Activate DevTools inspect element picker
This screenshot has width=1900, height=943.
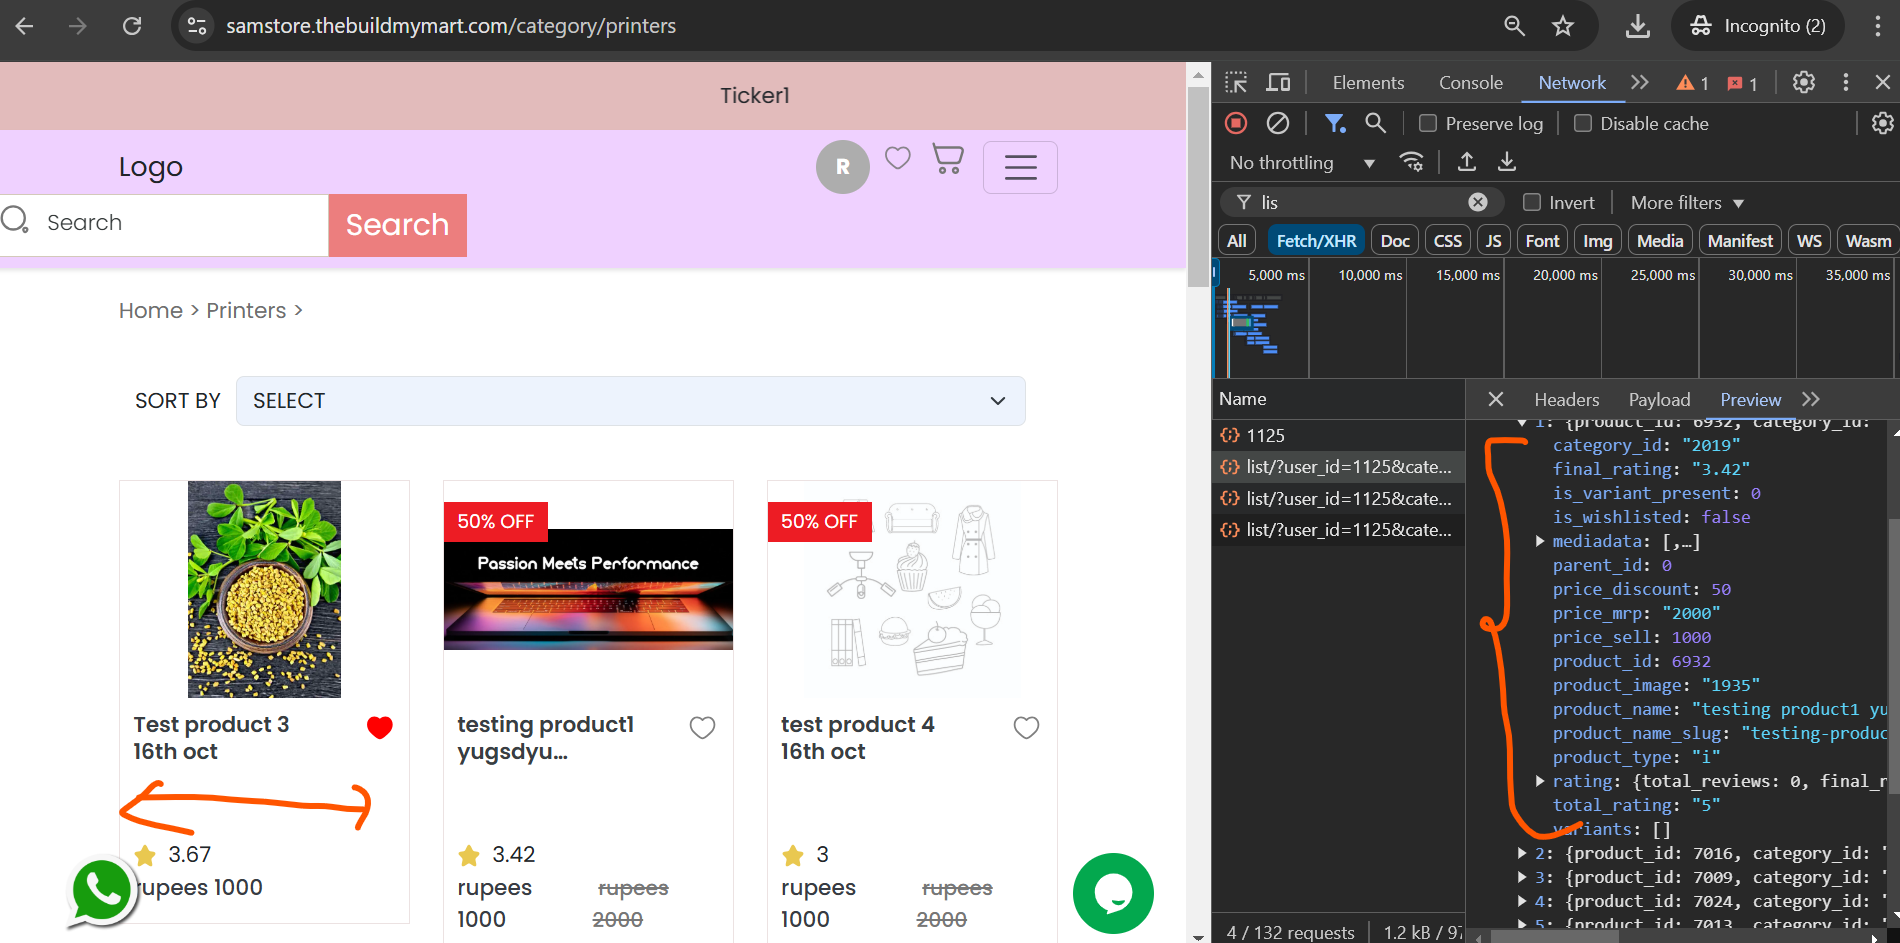[1237, 83]
